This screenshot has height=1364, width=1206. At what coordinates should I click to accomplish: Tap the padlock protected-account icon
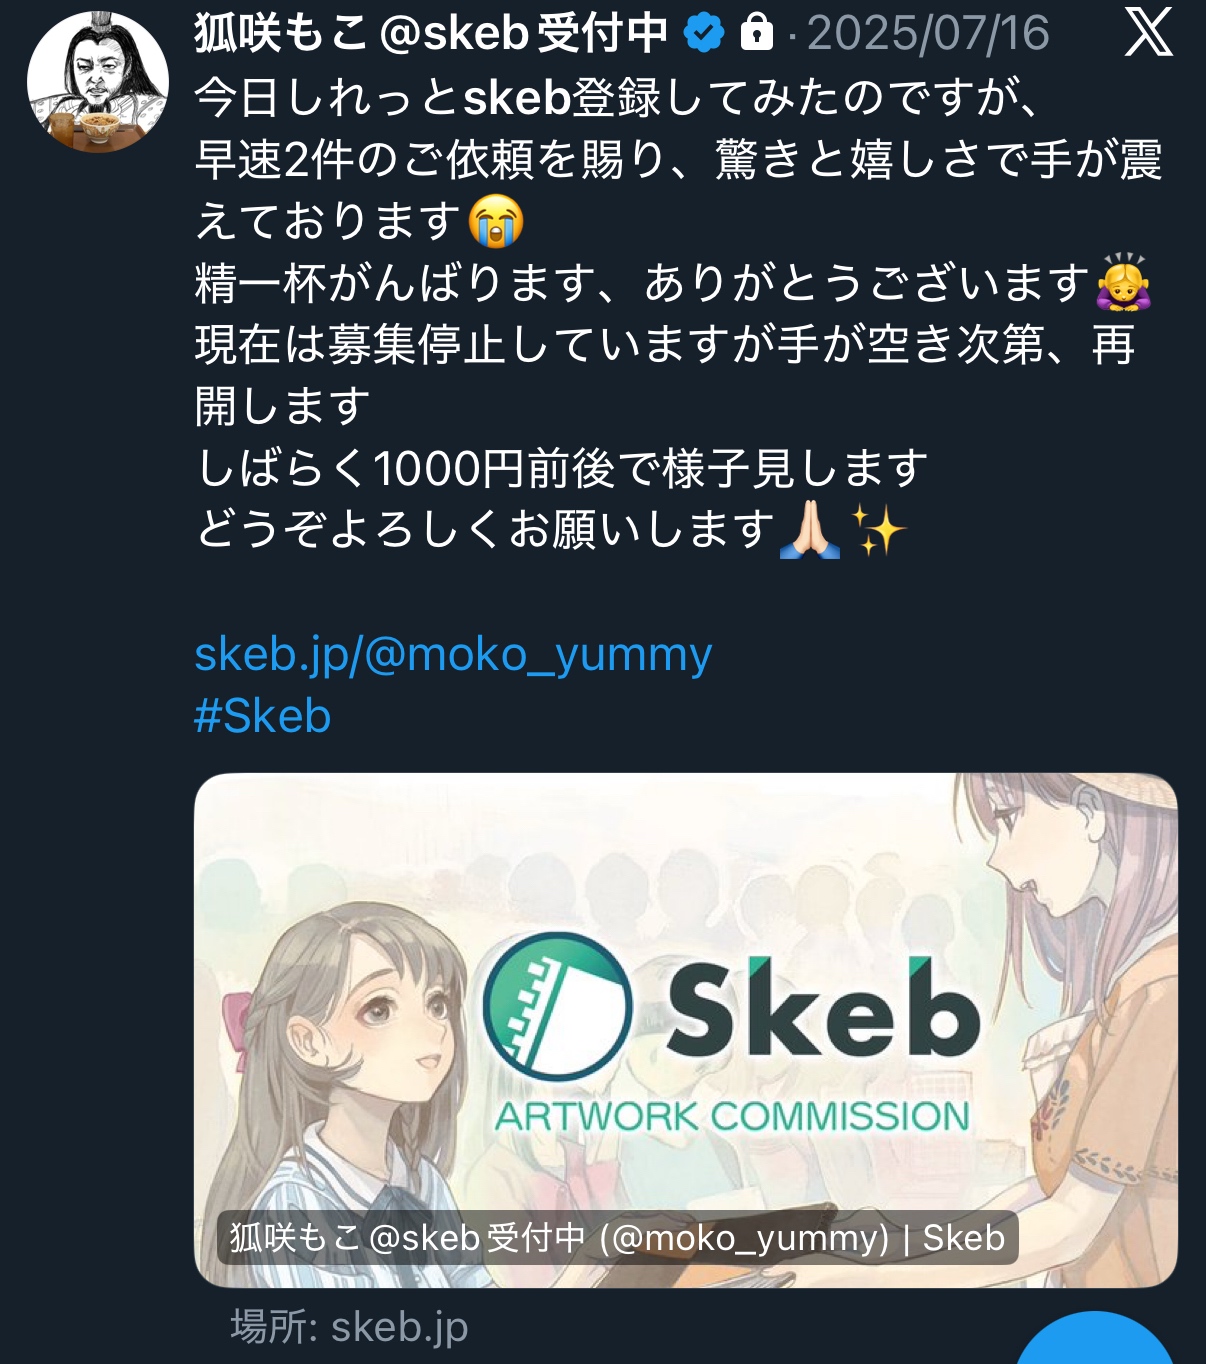[757, 33]
